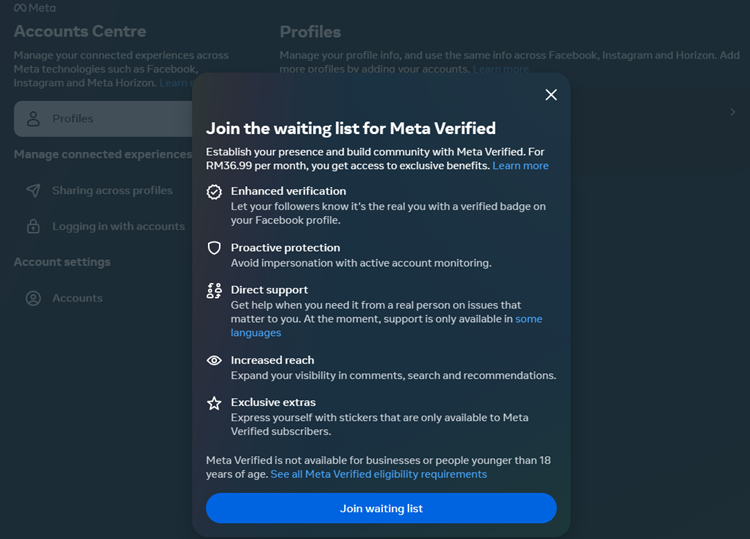Viewport: 750px width, 539px height.
Task: Click the Proactive protection title
Action: click(x=286, y=247)
